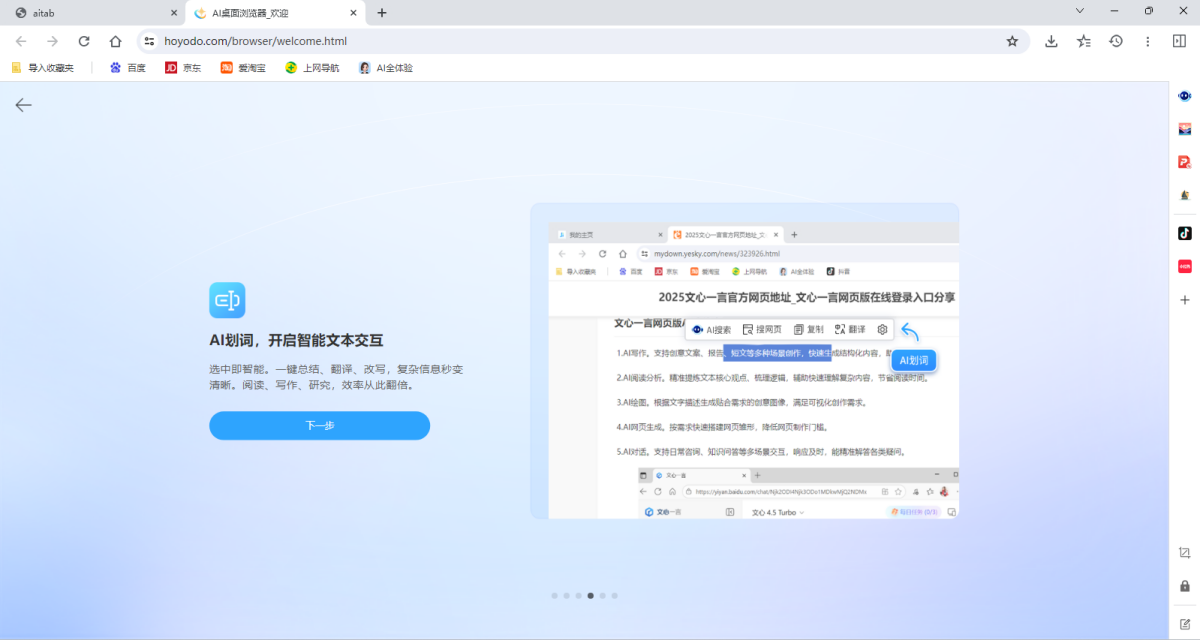Select the highlighted active carousel dot
The width and height of the screenshot is (1200, 640).
[591, 595]
